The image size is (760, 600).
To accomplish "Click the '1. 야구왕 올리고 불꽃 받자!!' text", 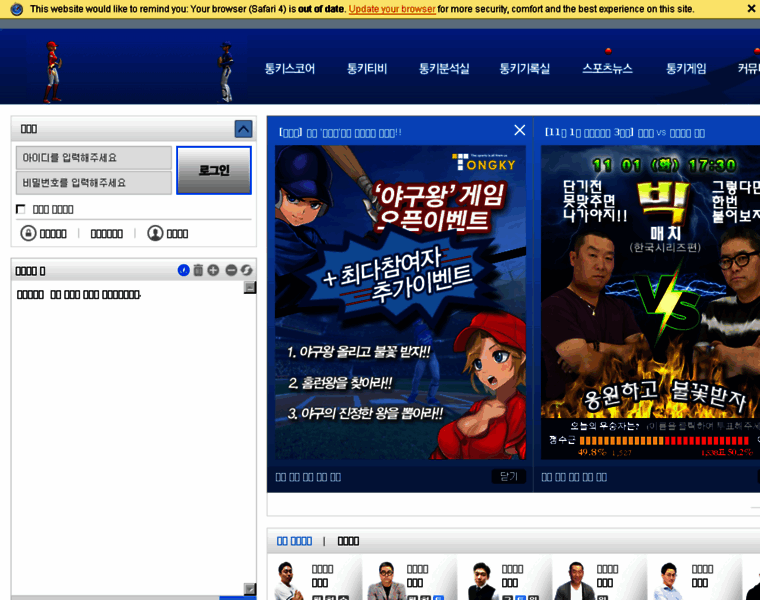I will (358, 352).
